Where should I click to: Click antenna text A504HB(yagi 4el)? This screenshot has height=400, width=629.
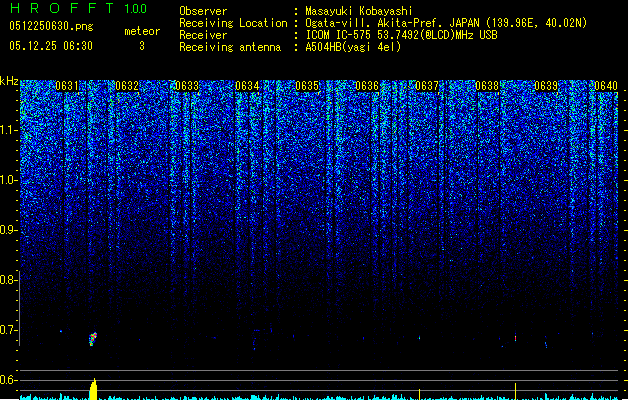[x=353, y=47]
